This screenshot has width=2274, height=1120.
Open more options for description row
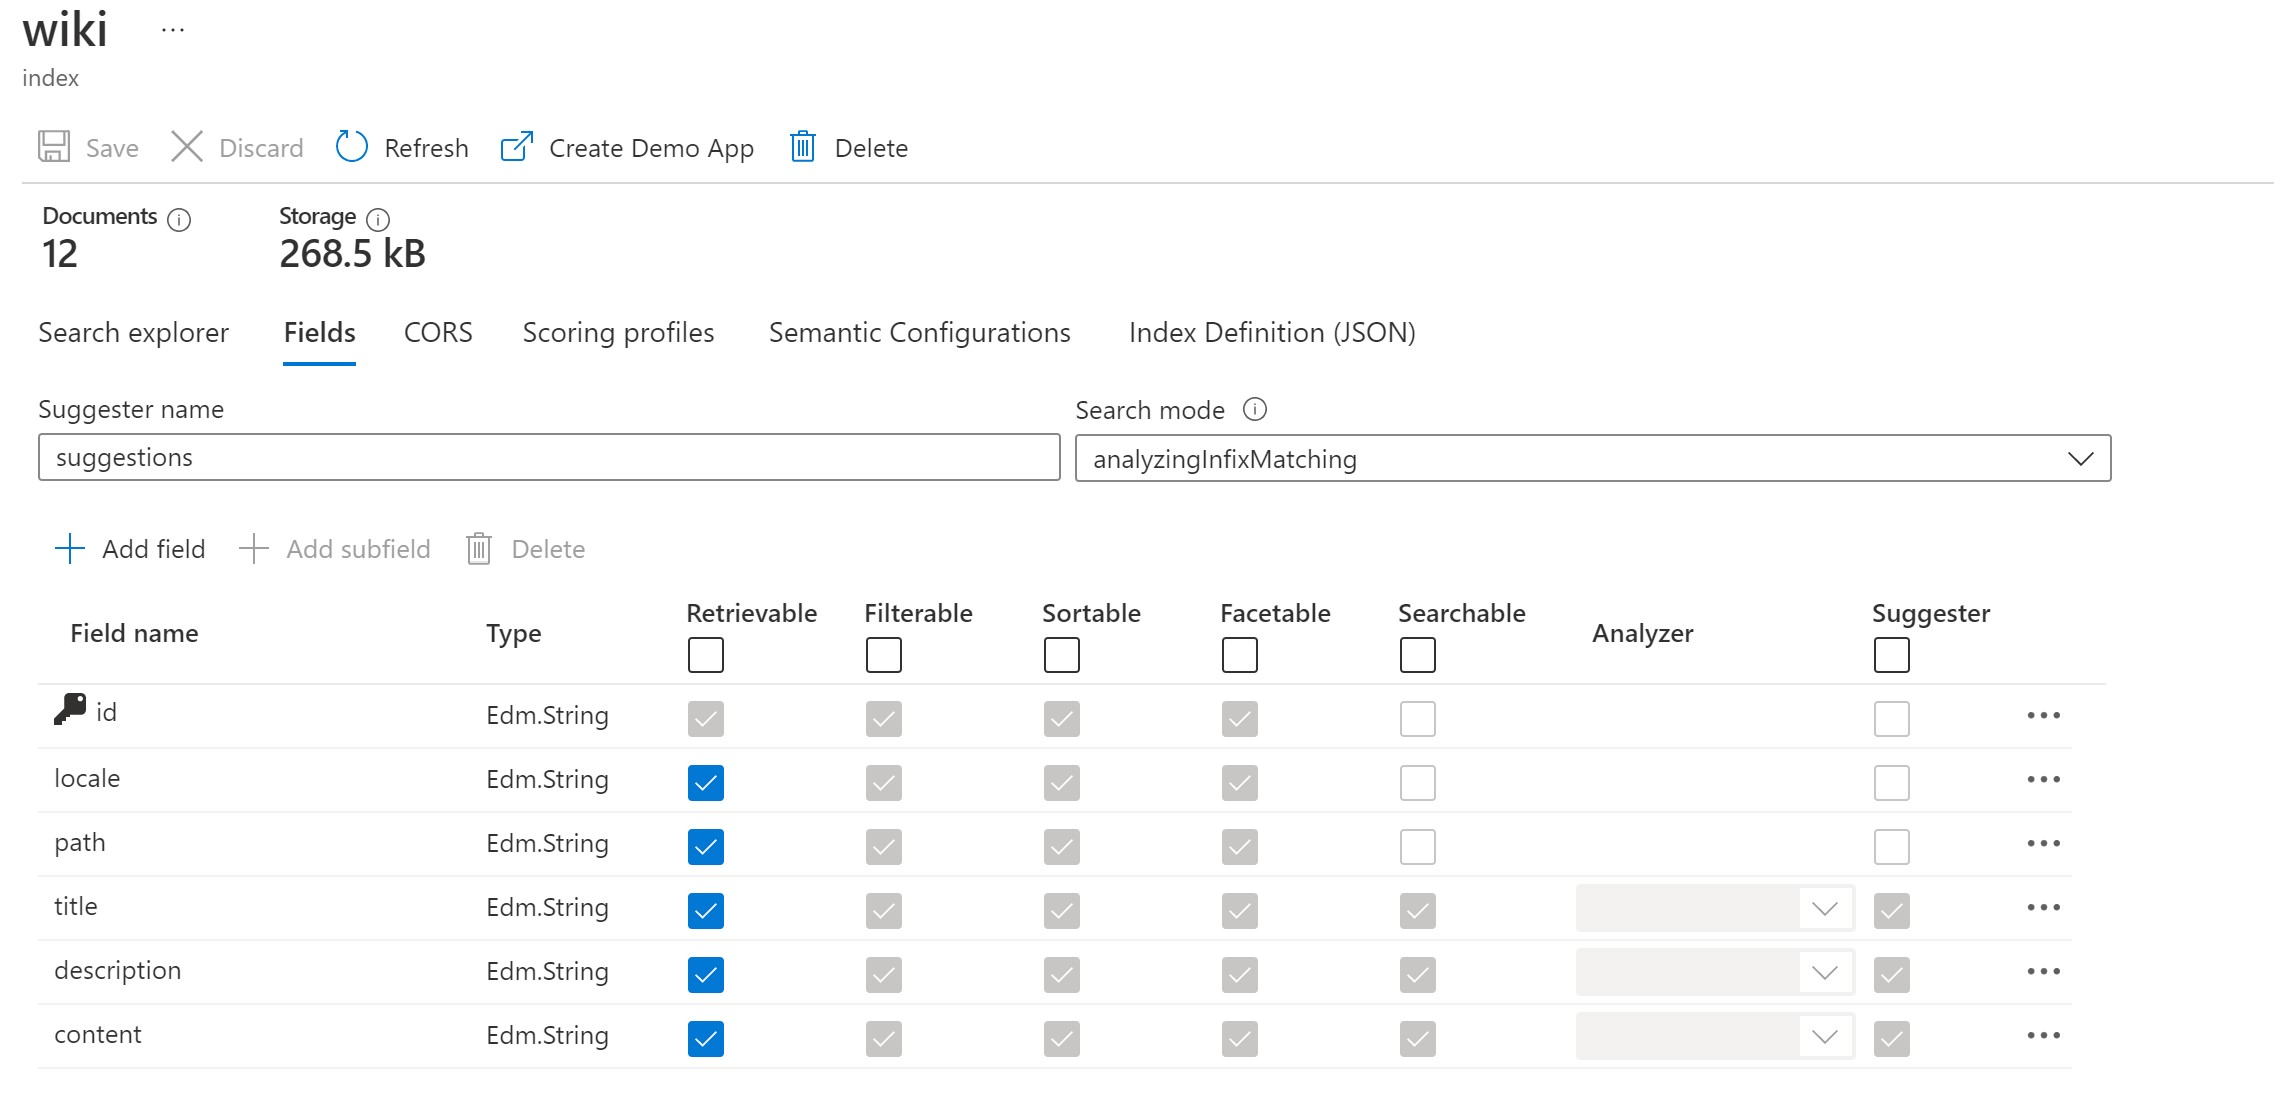2044,971
